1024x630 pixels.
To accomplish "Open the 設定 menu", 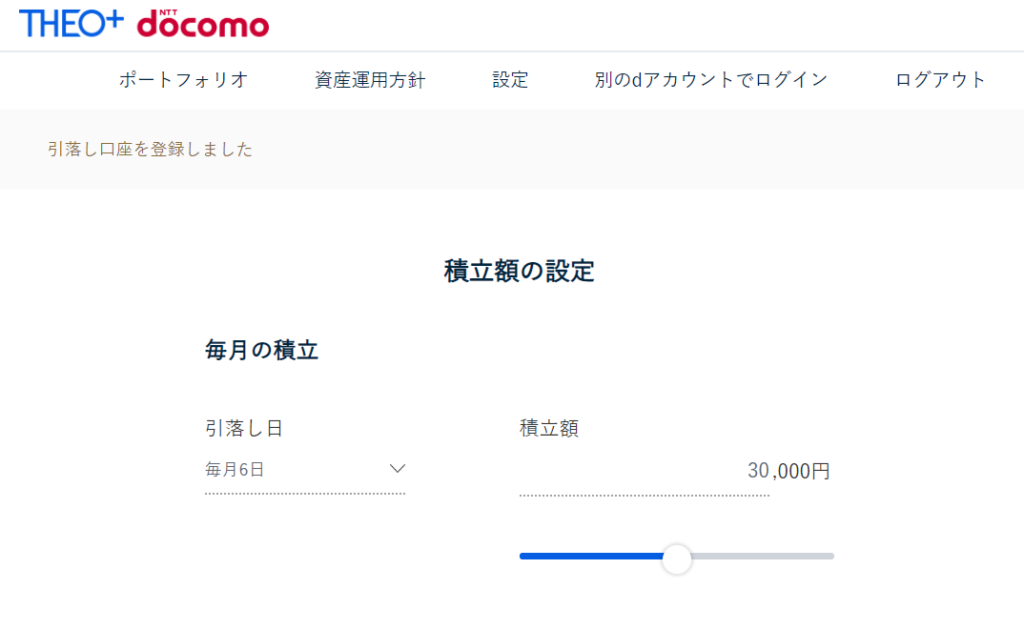I will [510, 80].
